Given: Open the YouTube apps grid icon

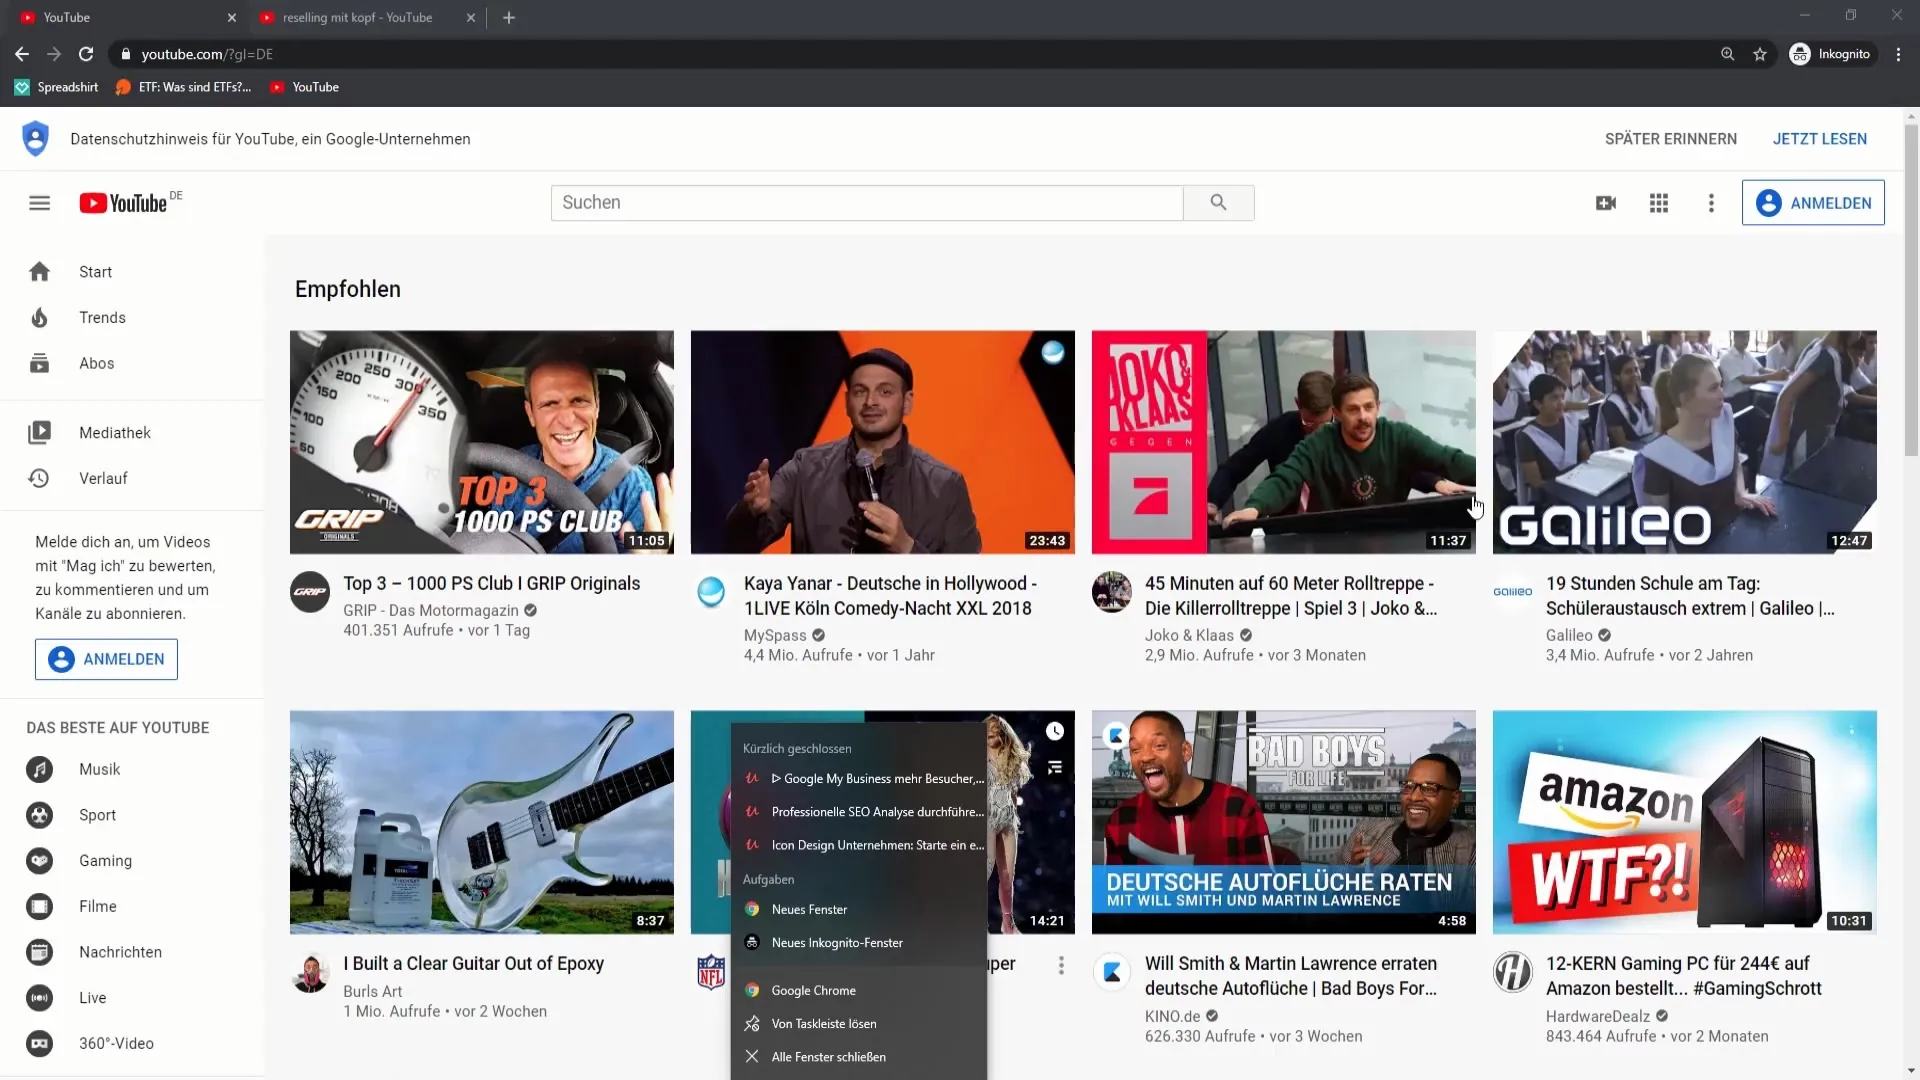Looking at the screenshot, I should click(1659, 203).
